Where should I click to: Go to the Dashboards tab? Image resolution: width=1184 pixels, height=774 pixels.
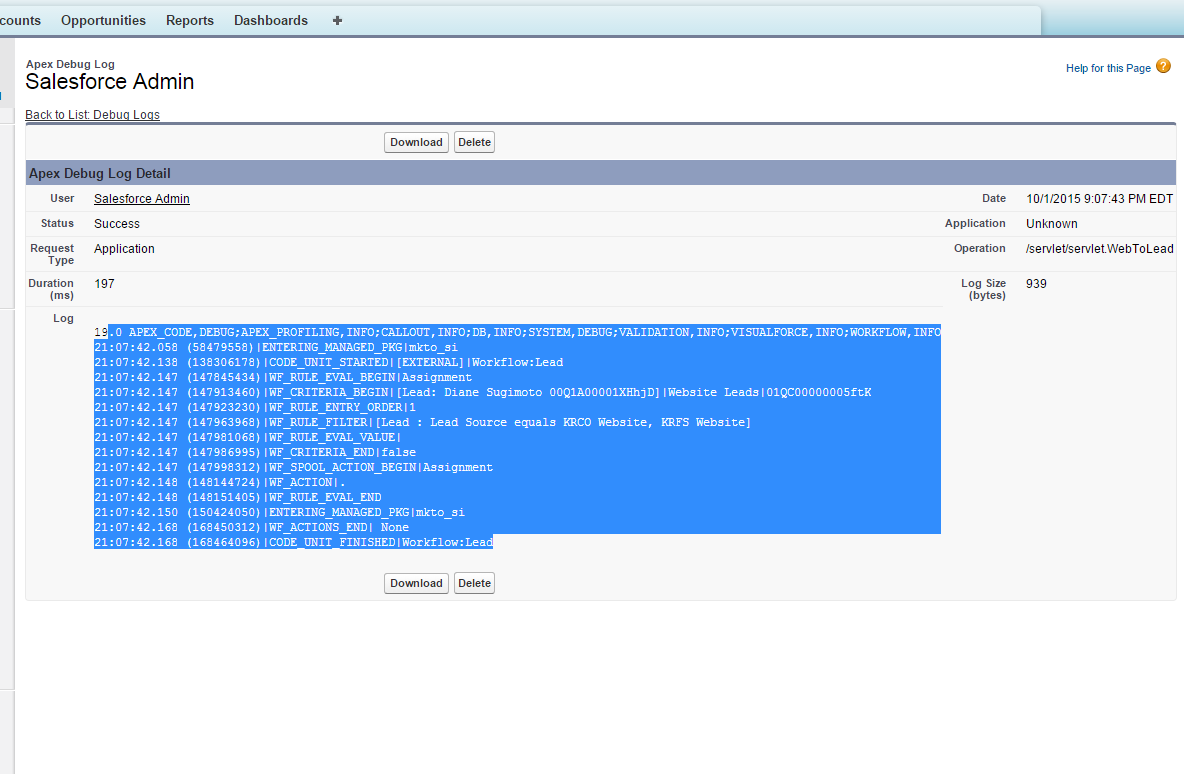pyautogui.click(x=271, y=20)
